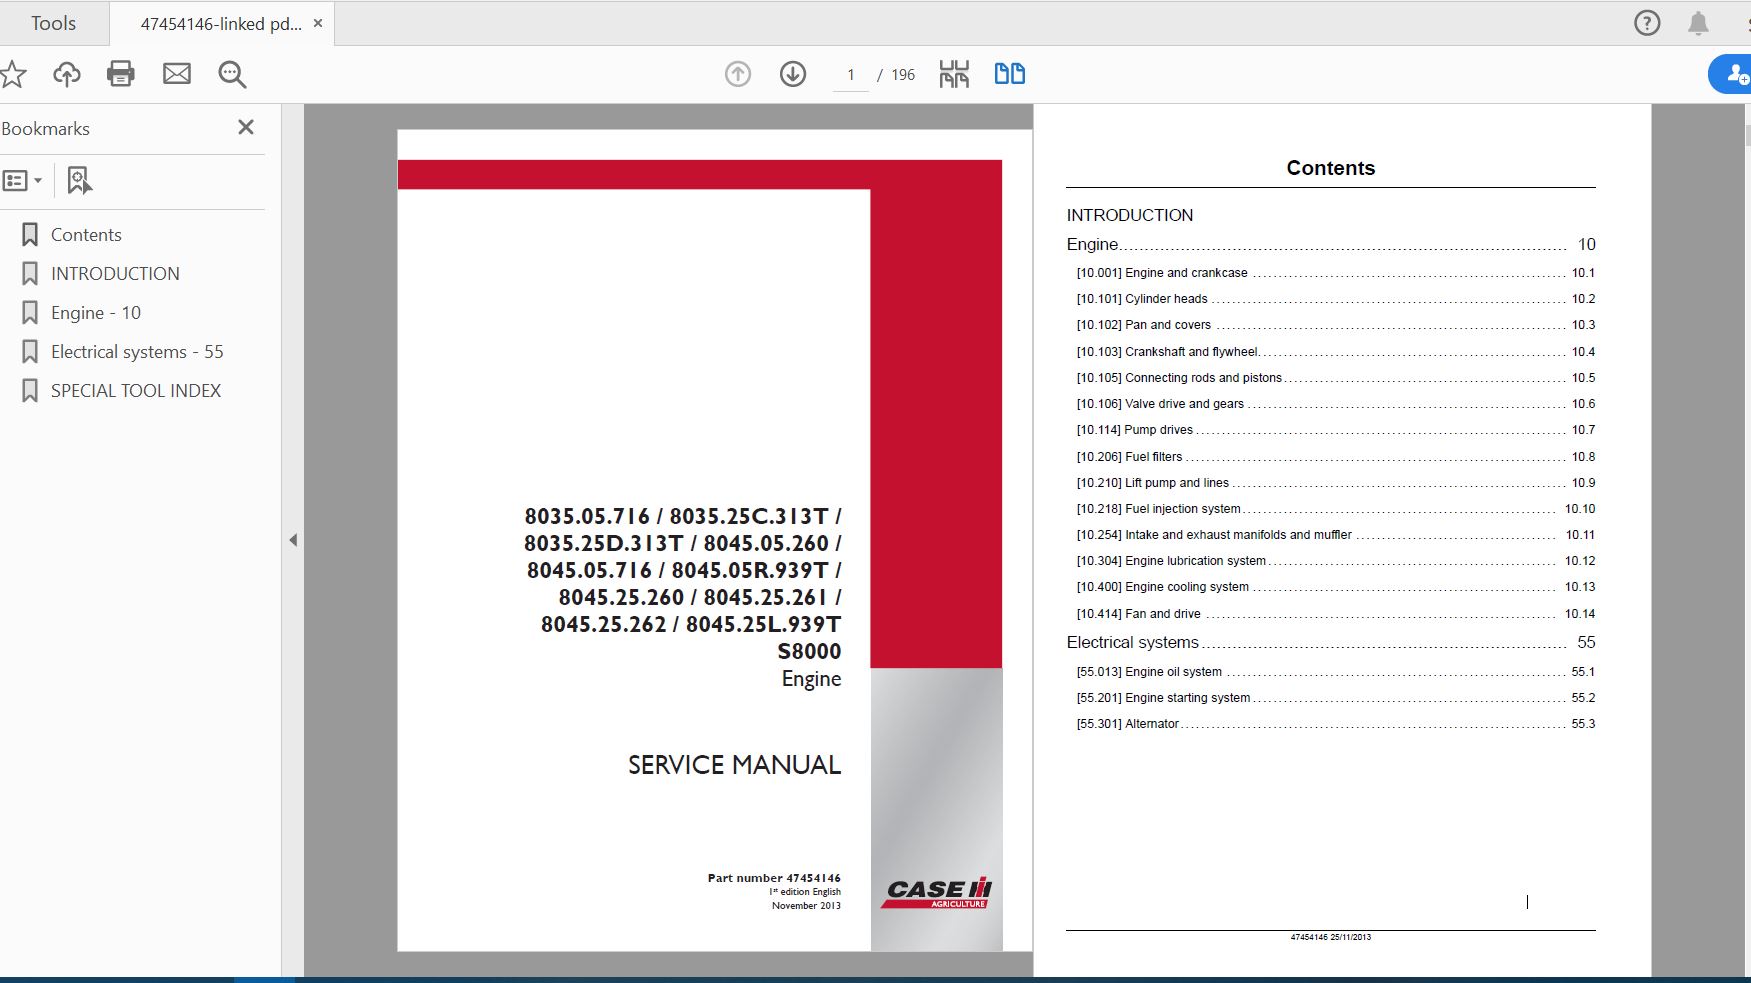Click the current page number field

[x=851, y=75]
